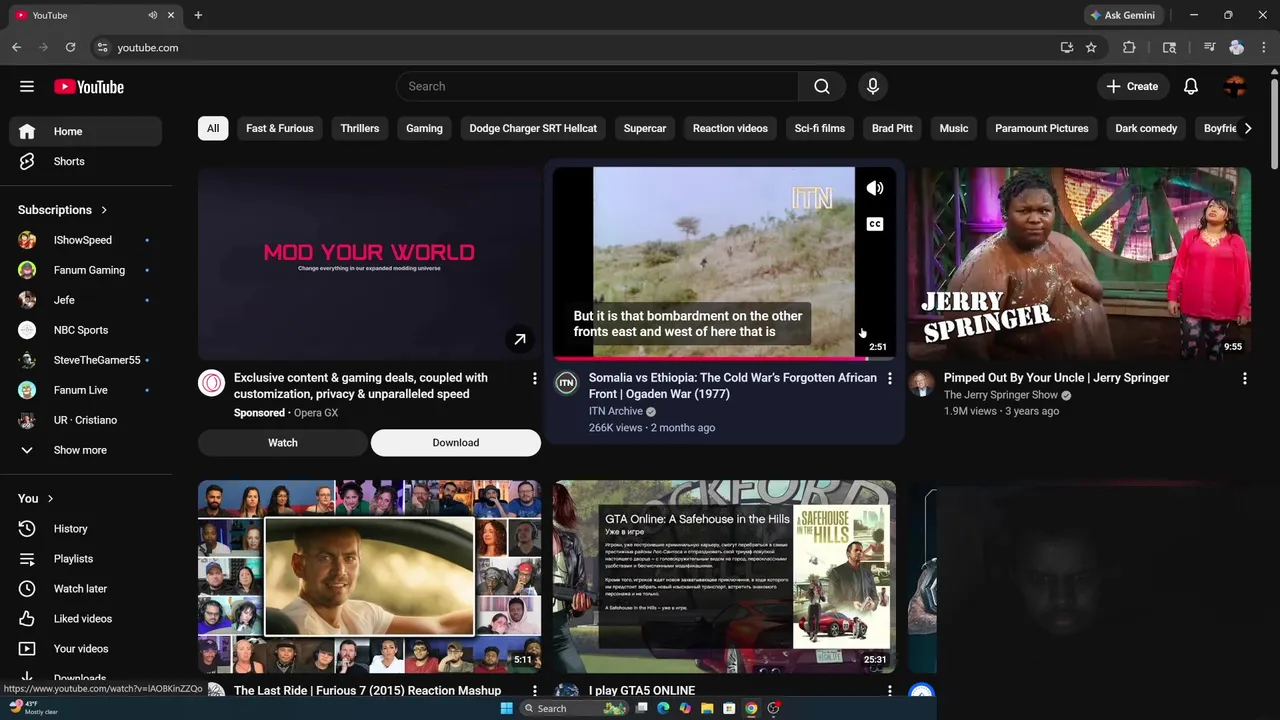Open the Pimped Out By Your Uncle title
This screenshot has width=1280, height=720.
(x=1056, y=378)
